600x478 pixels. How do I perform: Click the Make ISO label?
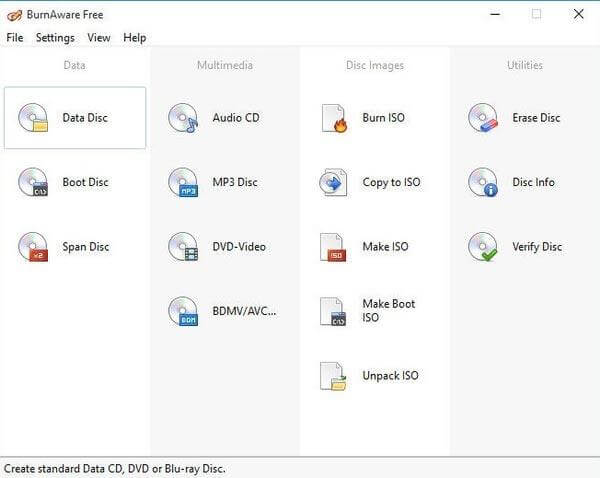coord(385,246)
